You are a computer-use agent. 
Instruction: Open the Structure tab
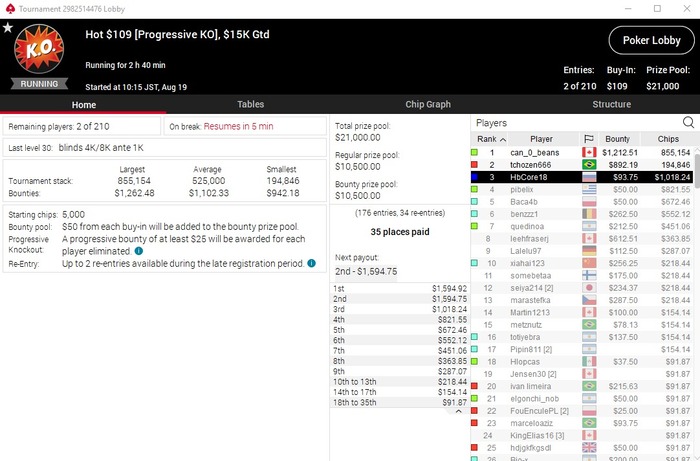tap(611, 104)
